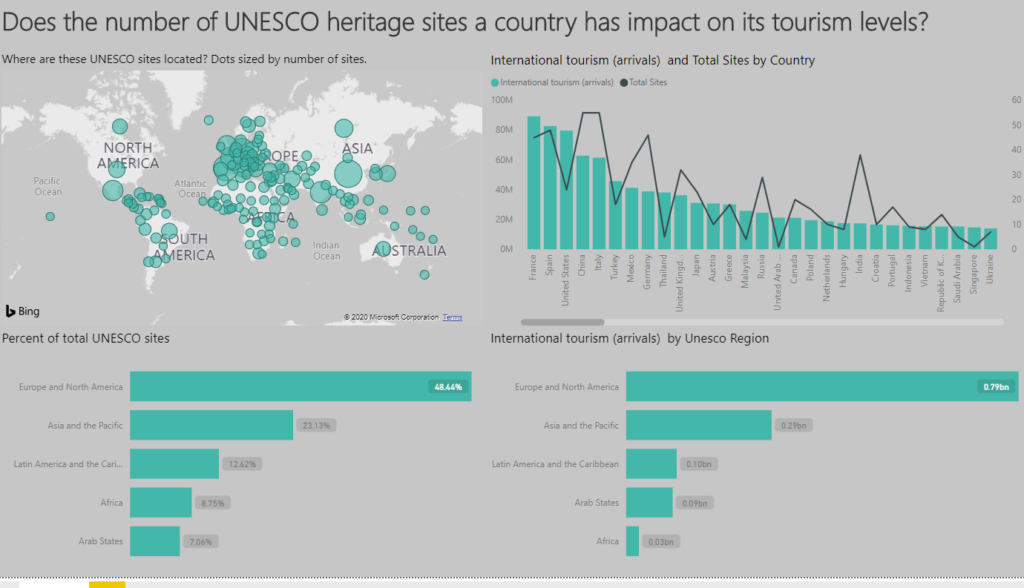Select the Italy tourism bar
1024x588 pixels.
coord(599,203)
